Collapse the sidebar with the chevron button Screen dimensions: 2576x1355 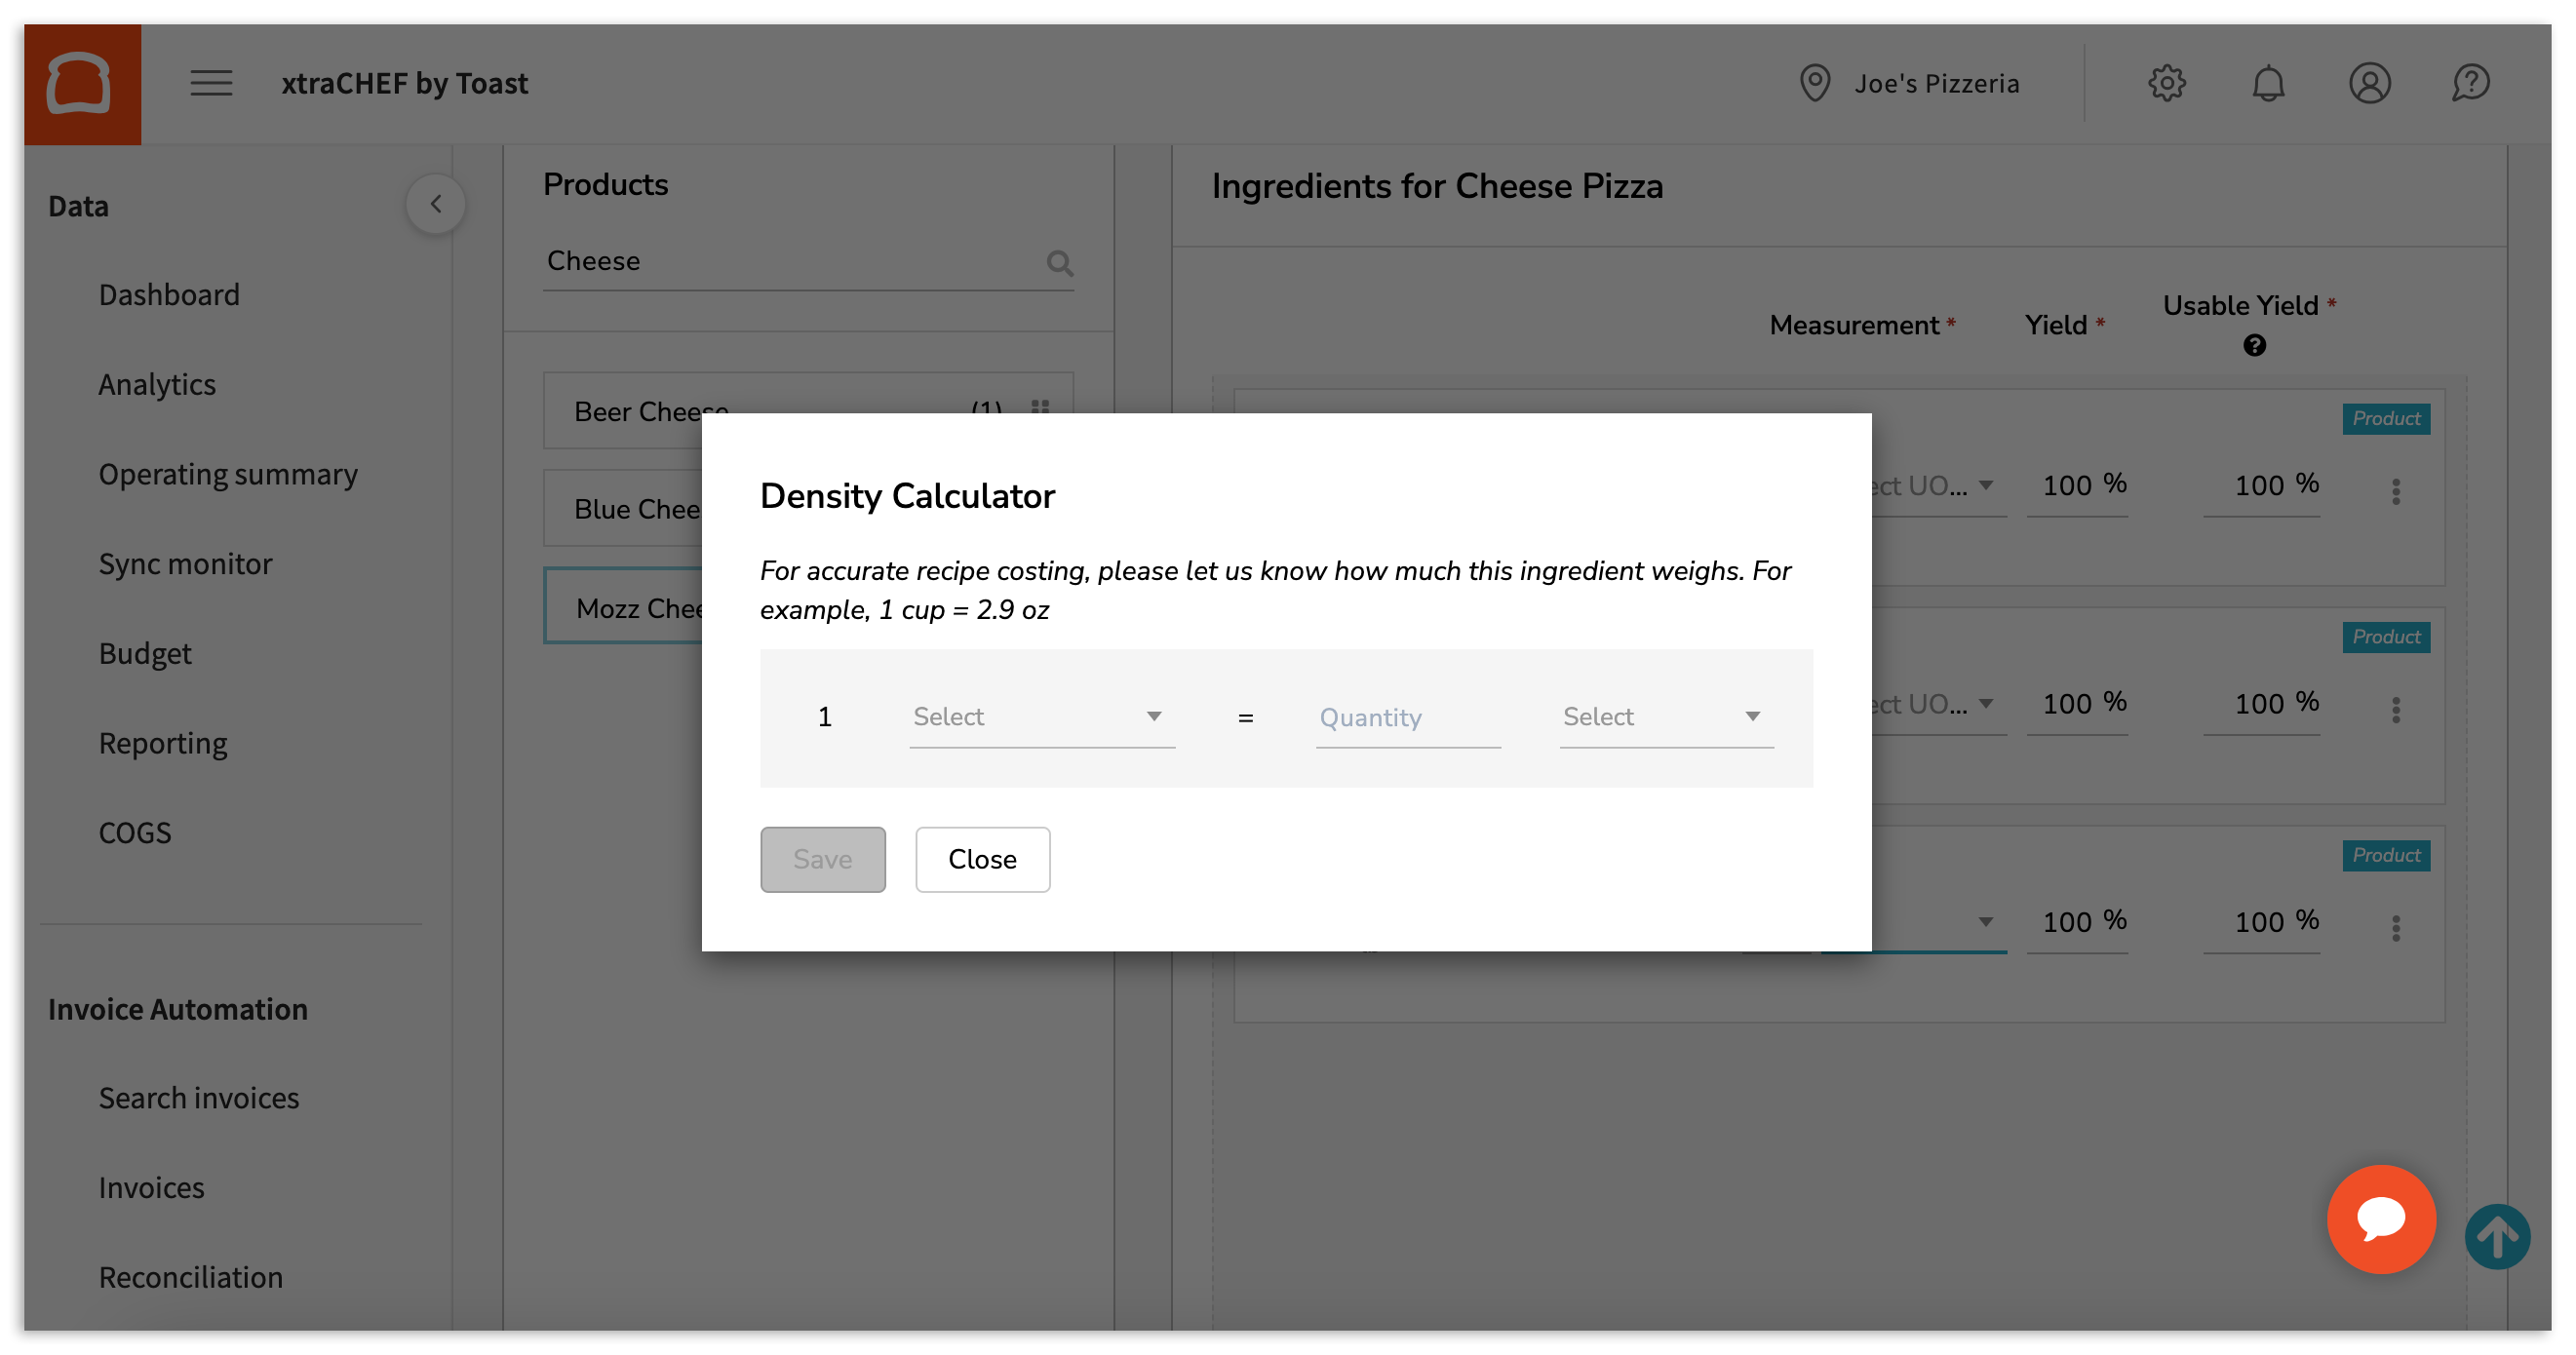[435, 204]
